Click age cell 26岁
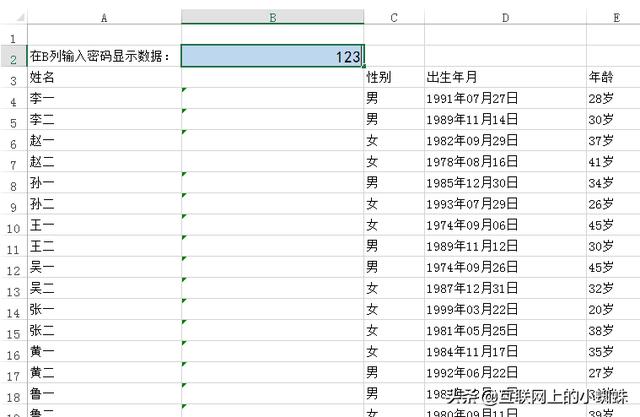This screenshot has height=417, width=640. tap(613, 204)
